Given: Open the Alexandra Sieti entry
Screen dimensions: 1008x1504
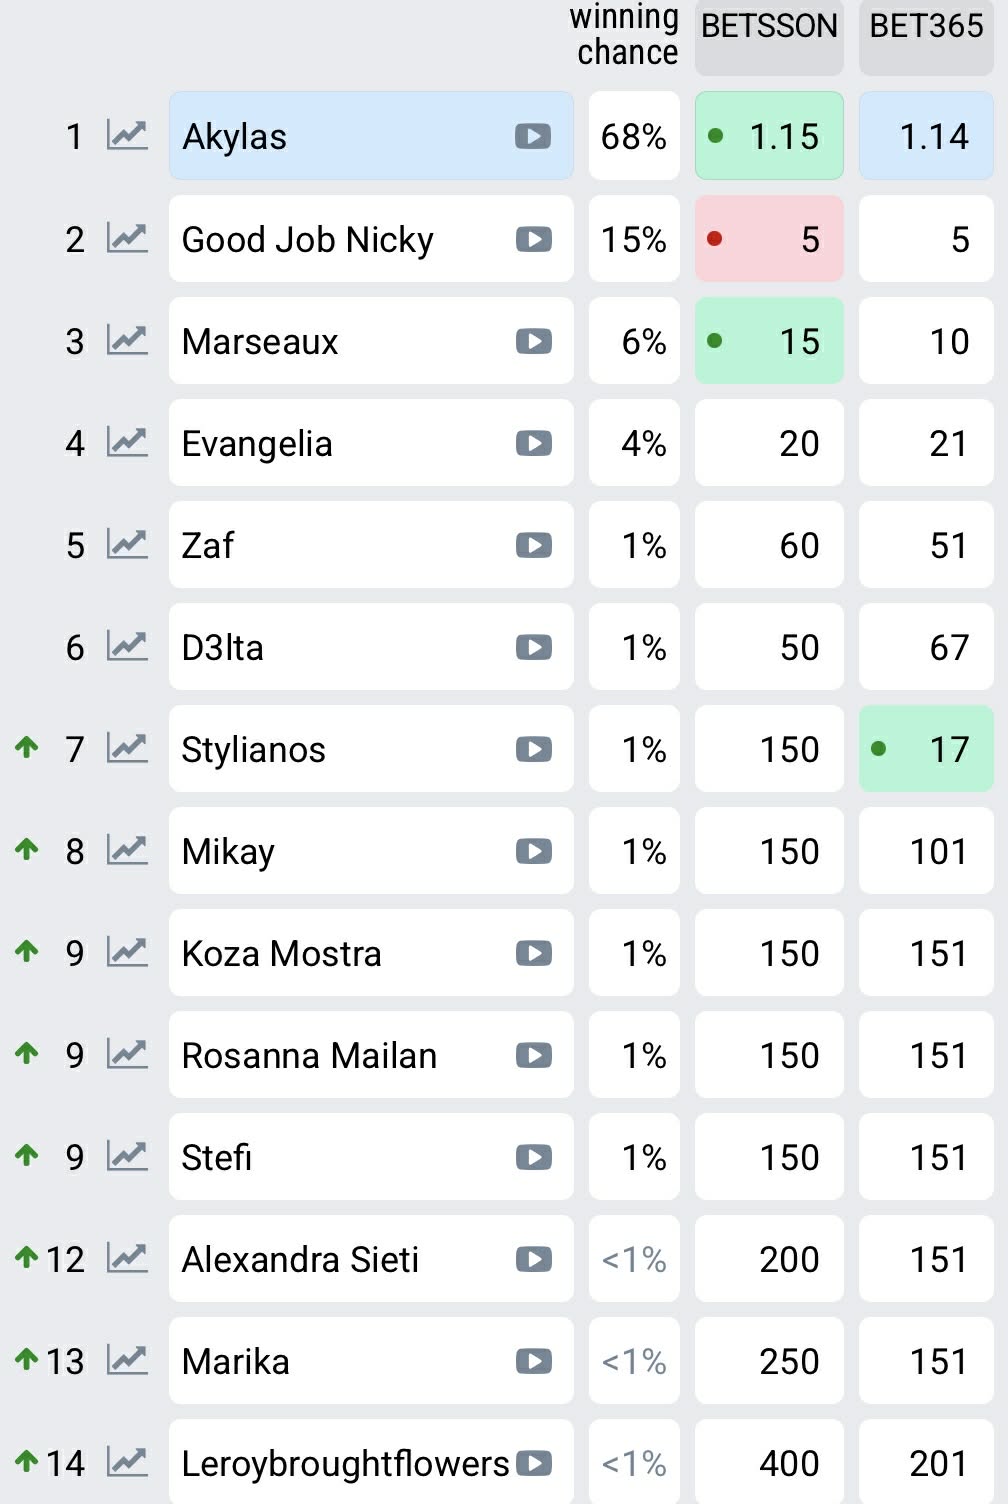Looking at the screenshot, I should (x=300, y=1259).
